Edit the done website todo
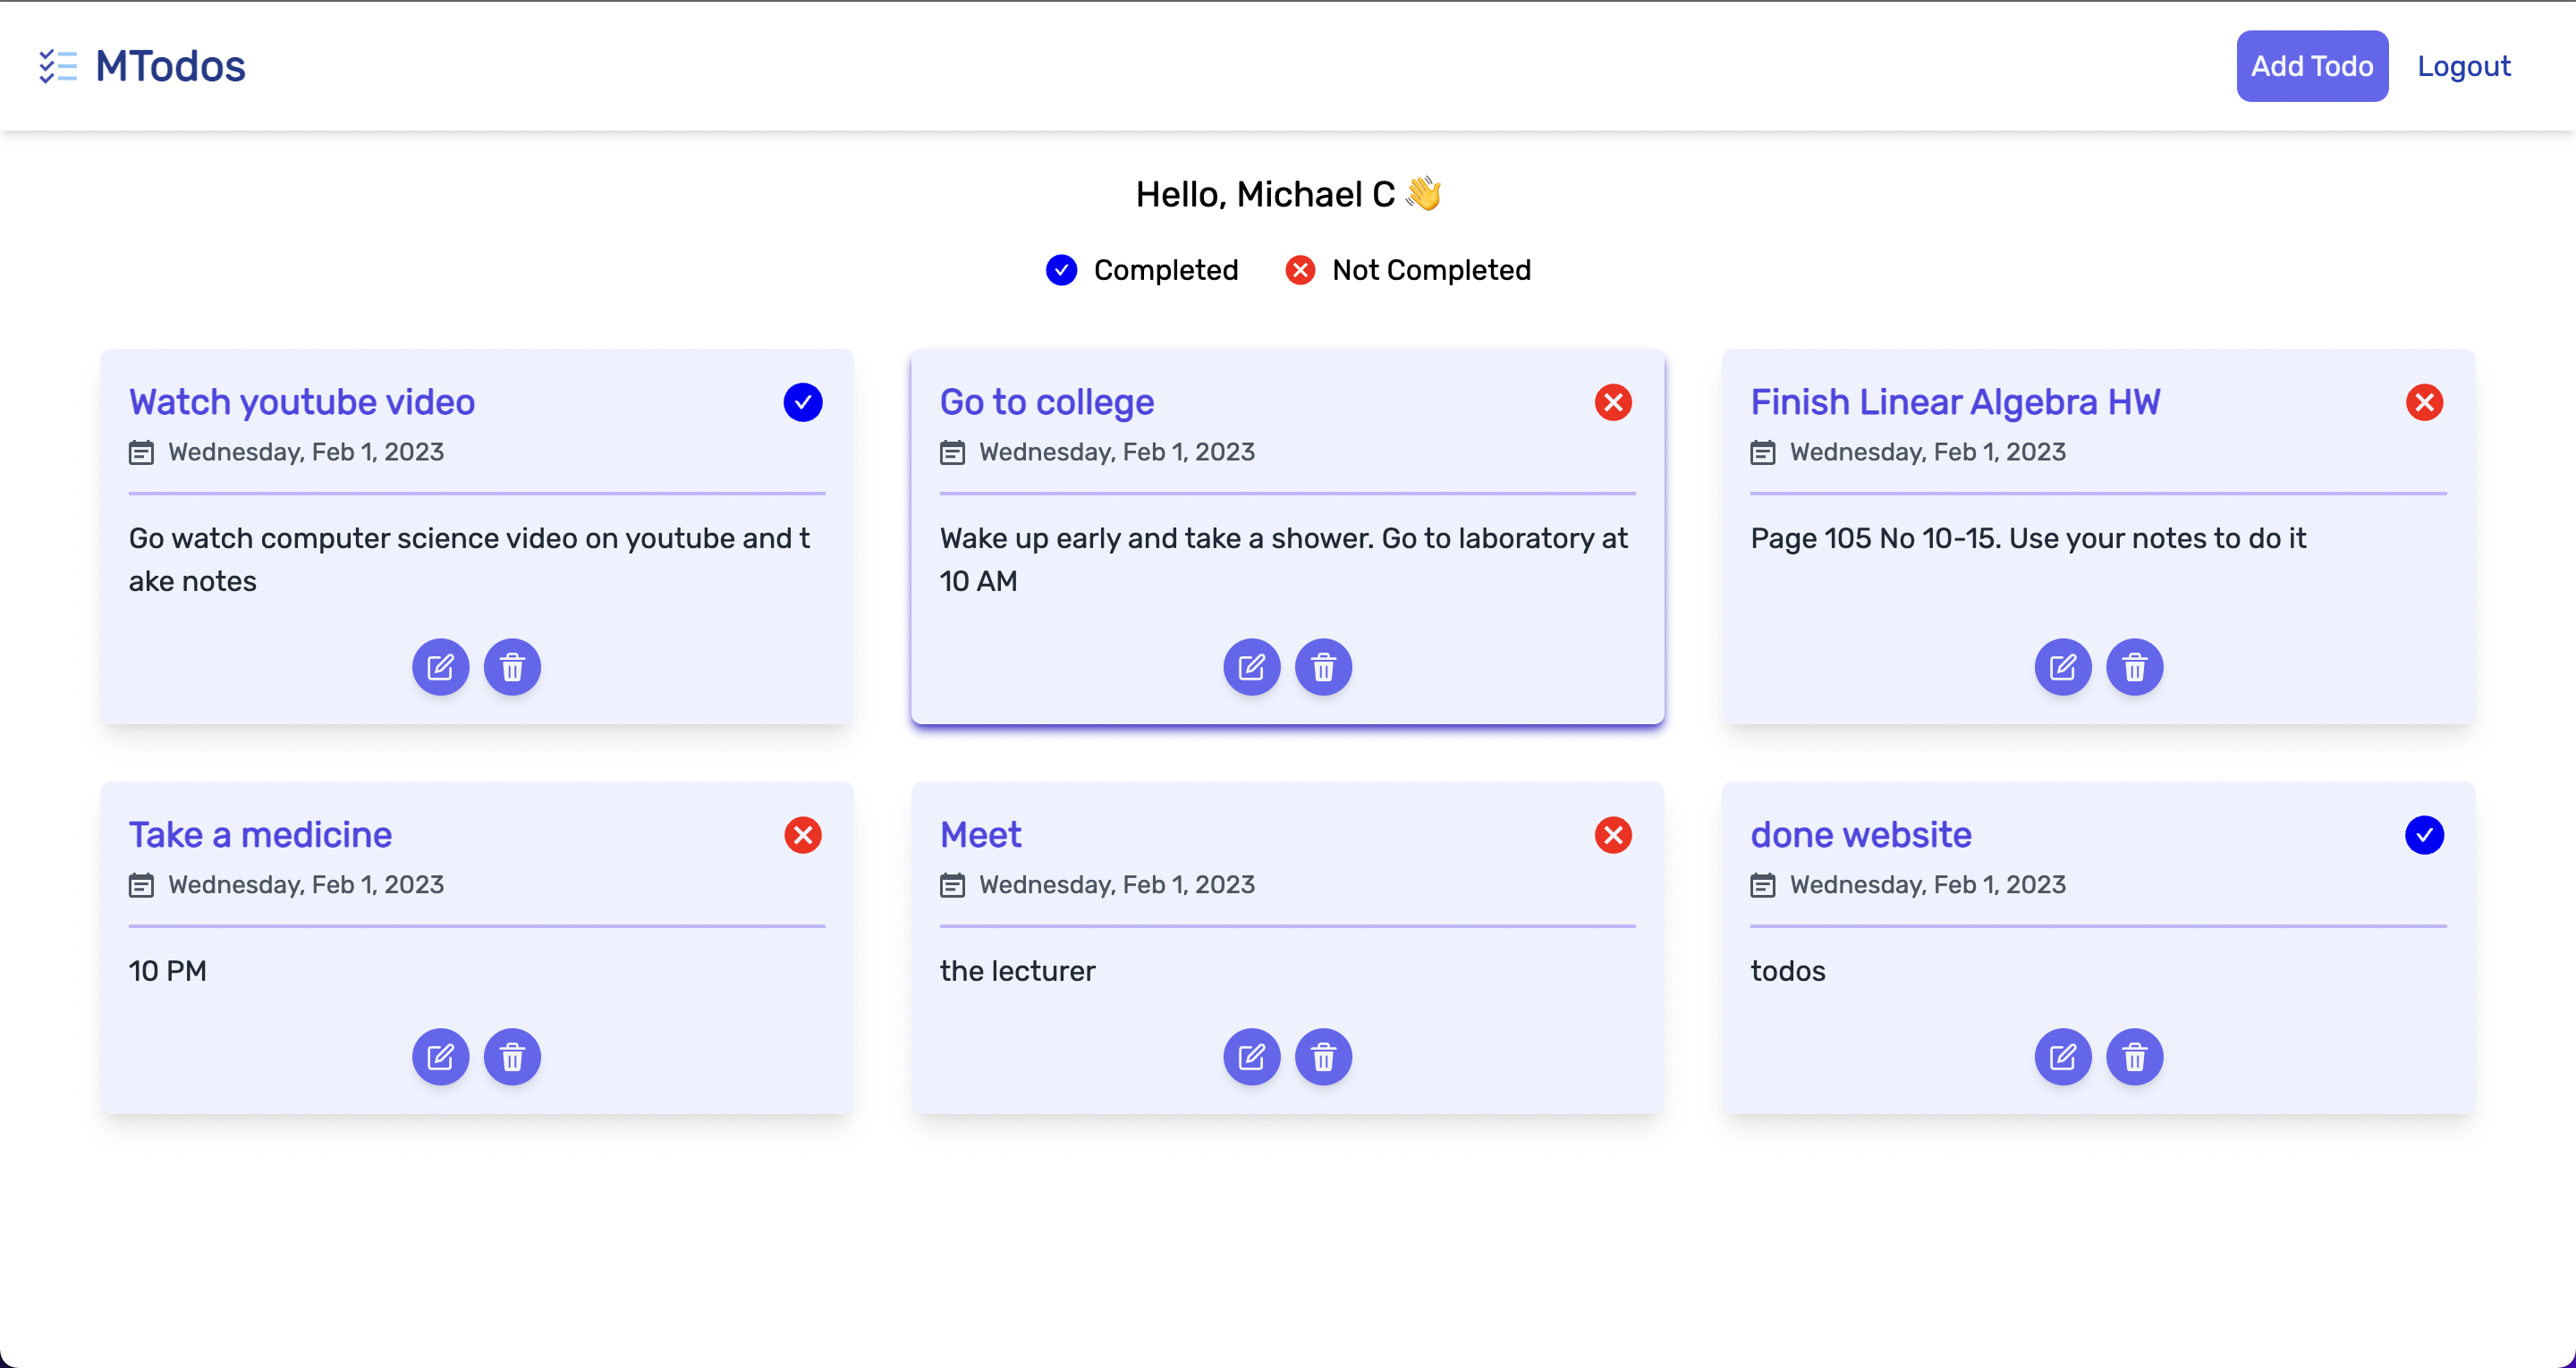Screen dimensions: 2576x1368 2063,1057
